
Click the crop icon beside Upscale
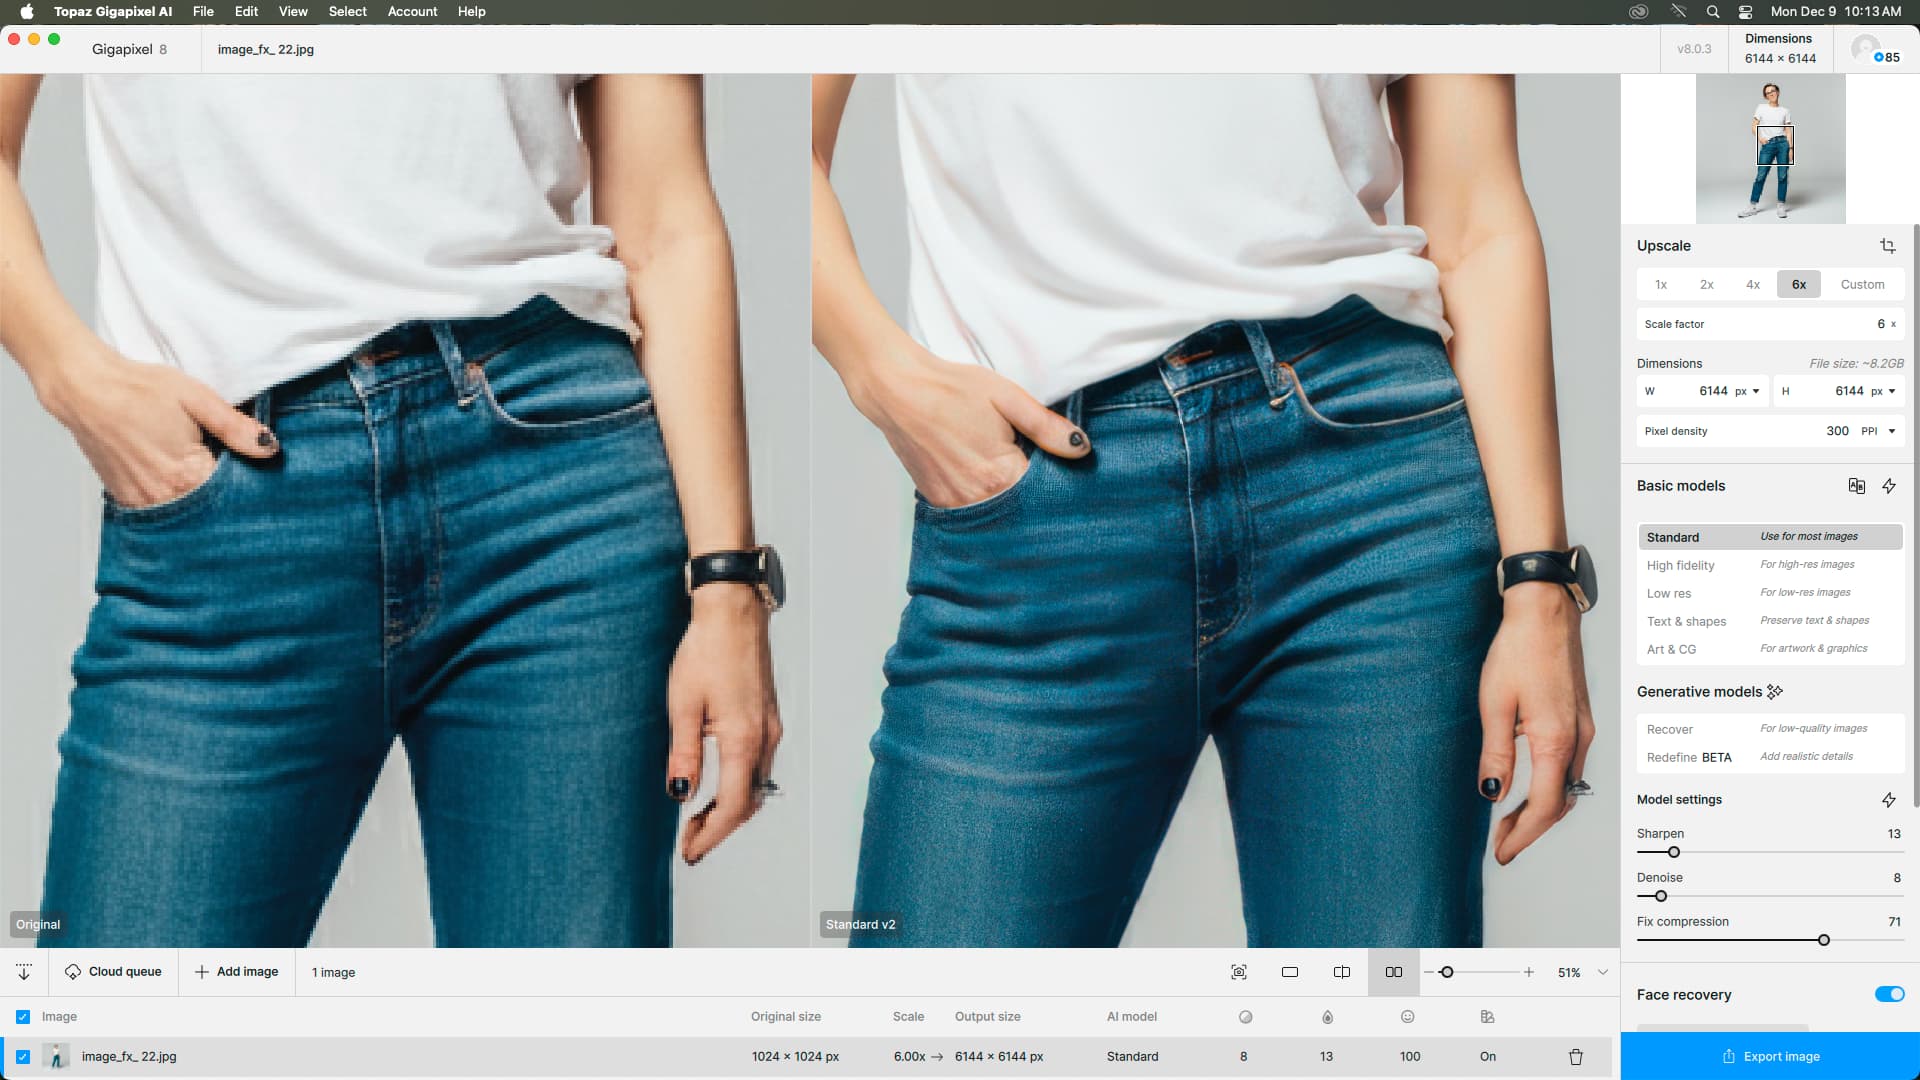[1887, 246]
